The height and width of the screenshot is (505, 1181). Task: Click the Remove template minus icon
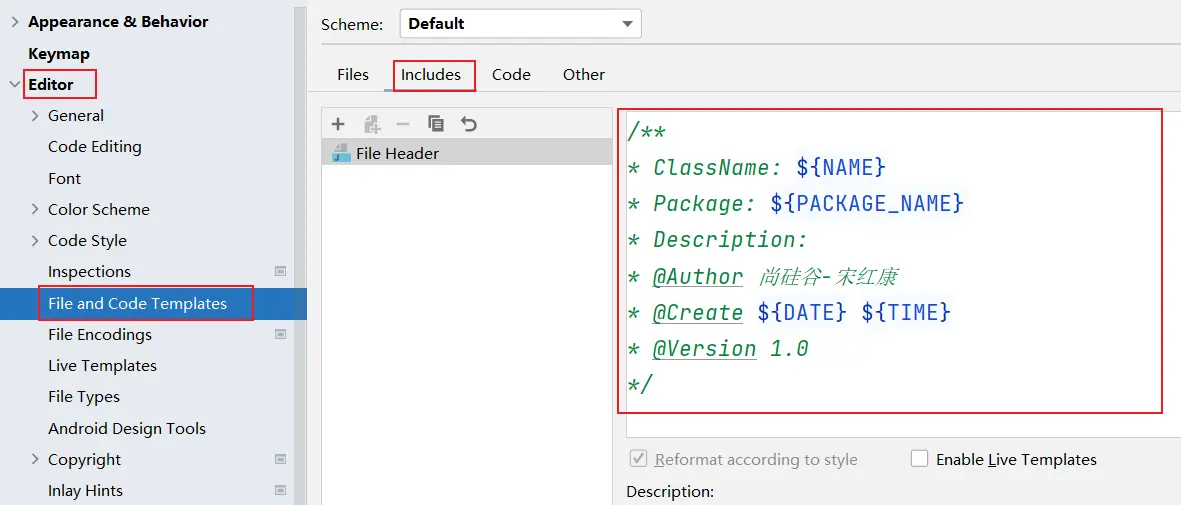coord(403,124)
